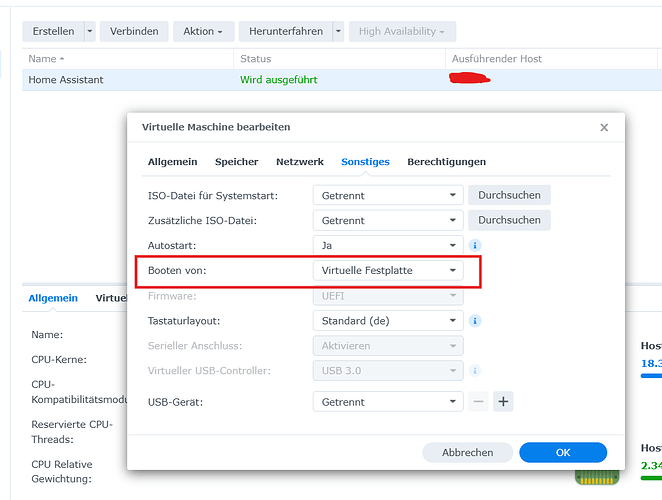Open Zusätzliche ISO-Datei dropdown
This screenshot has width=662, height=500.
click(388, 220)
